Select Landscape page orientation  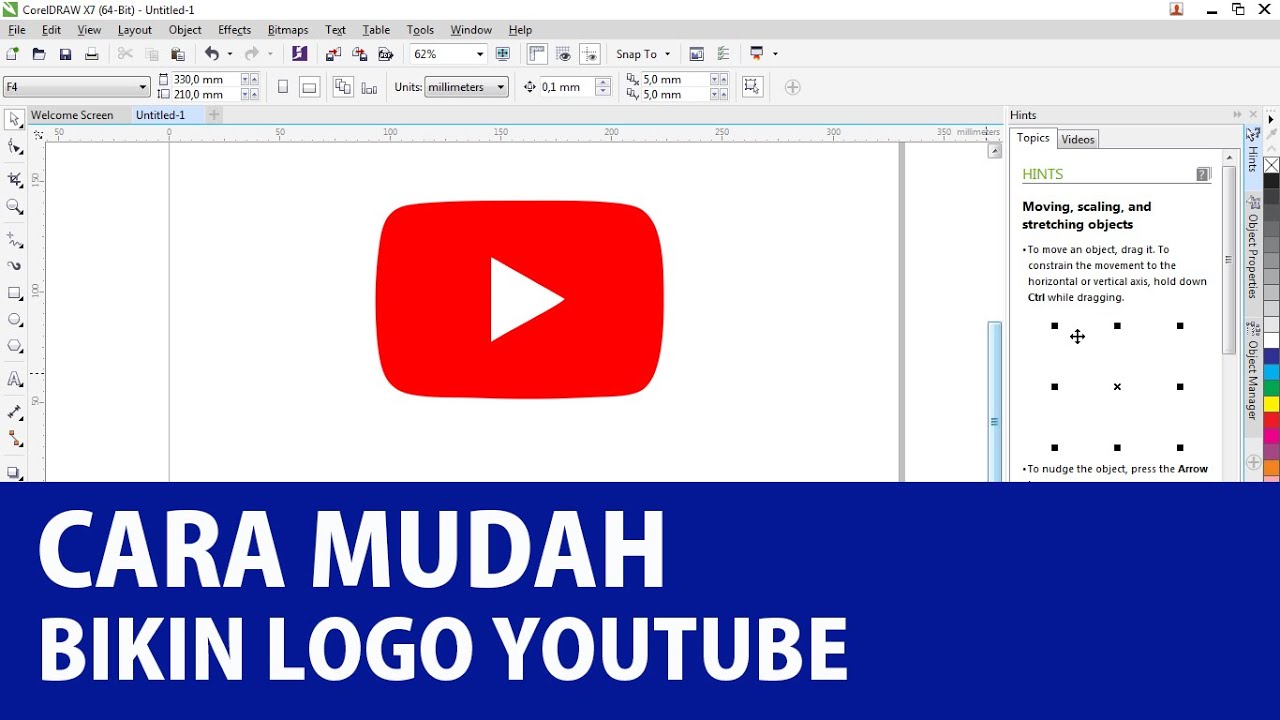coord(309,87)
